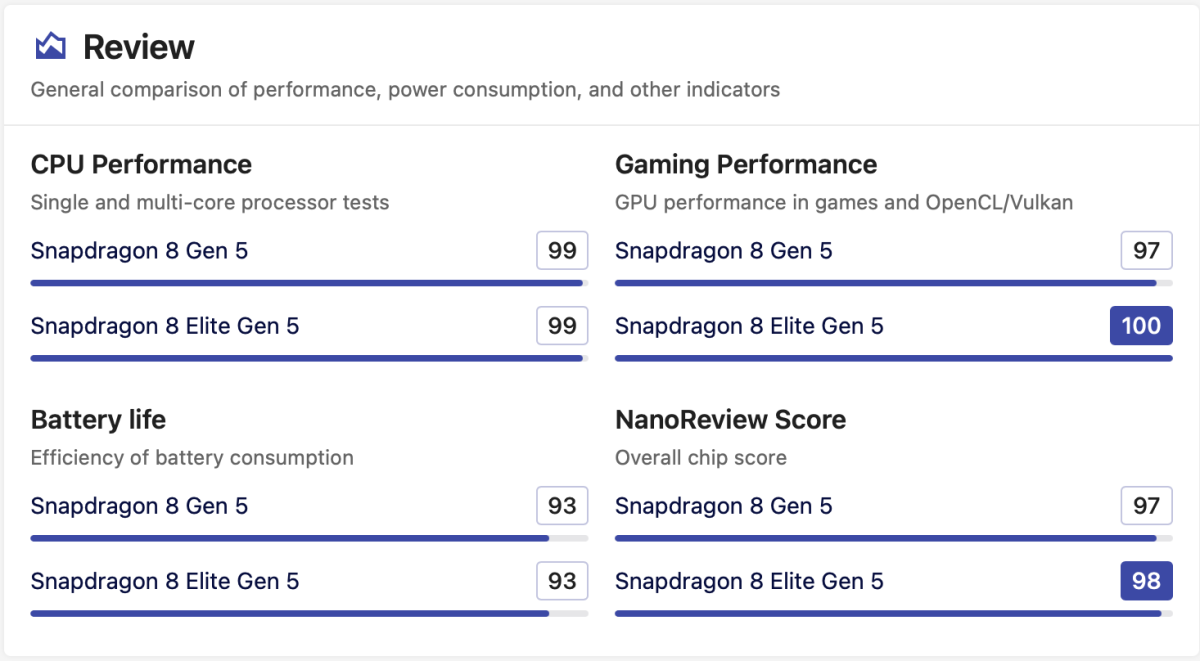The height and width of the screenshot is (661, 1200).
Task: Click Snapdragon 8 Elite Gen 5 under CPU Performance
Action: (165, 326)
